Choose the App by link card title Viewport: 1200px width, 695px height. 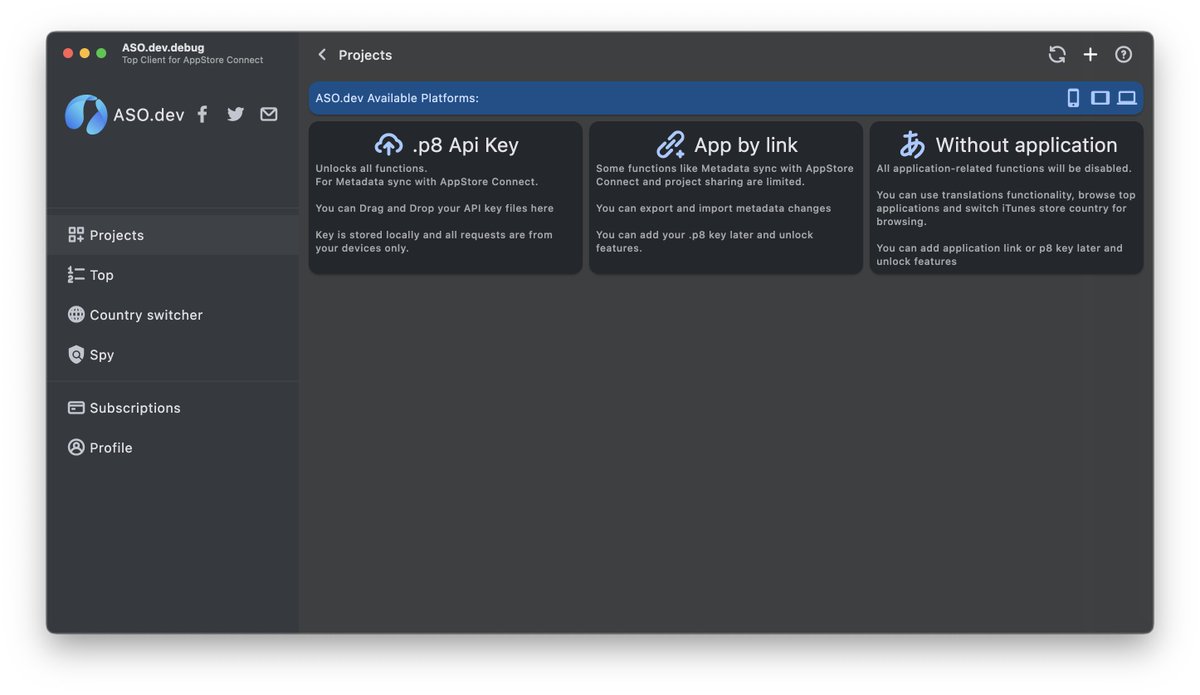(746, 145)
